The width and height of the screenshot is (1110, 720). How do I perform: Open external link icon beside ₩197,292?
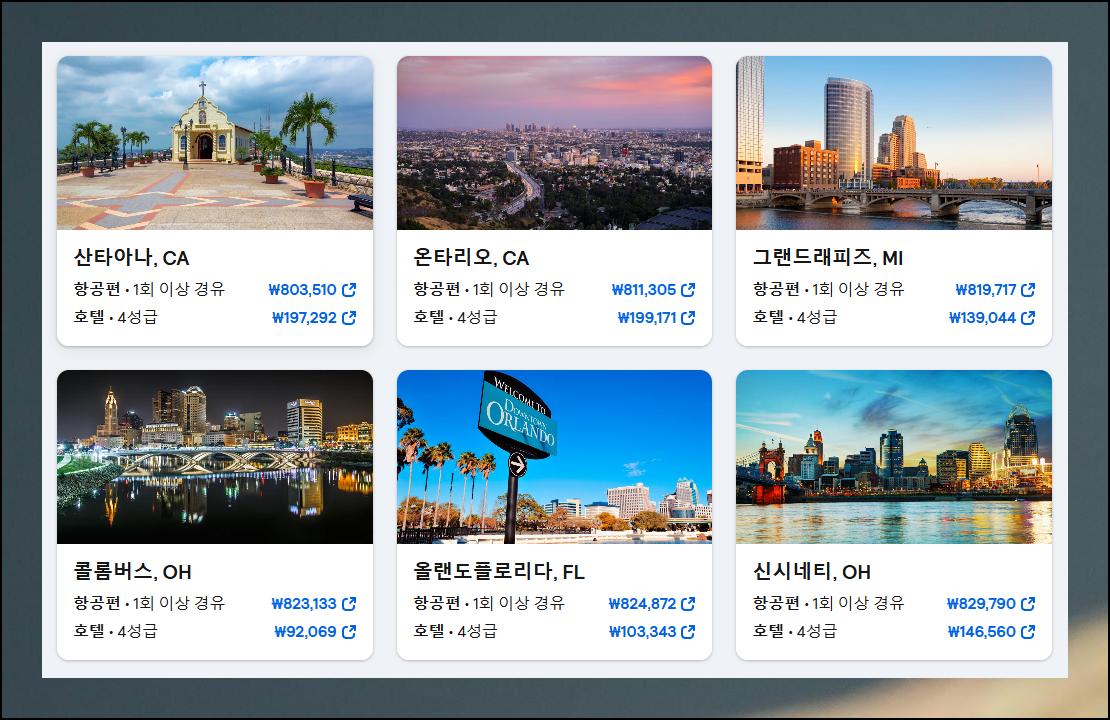(x=349, y=318)
